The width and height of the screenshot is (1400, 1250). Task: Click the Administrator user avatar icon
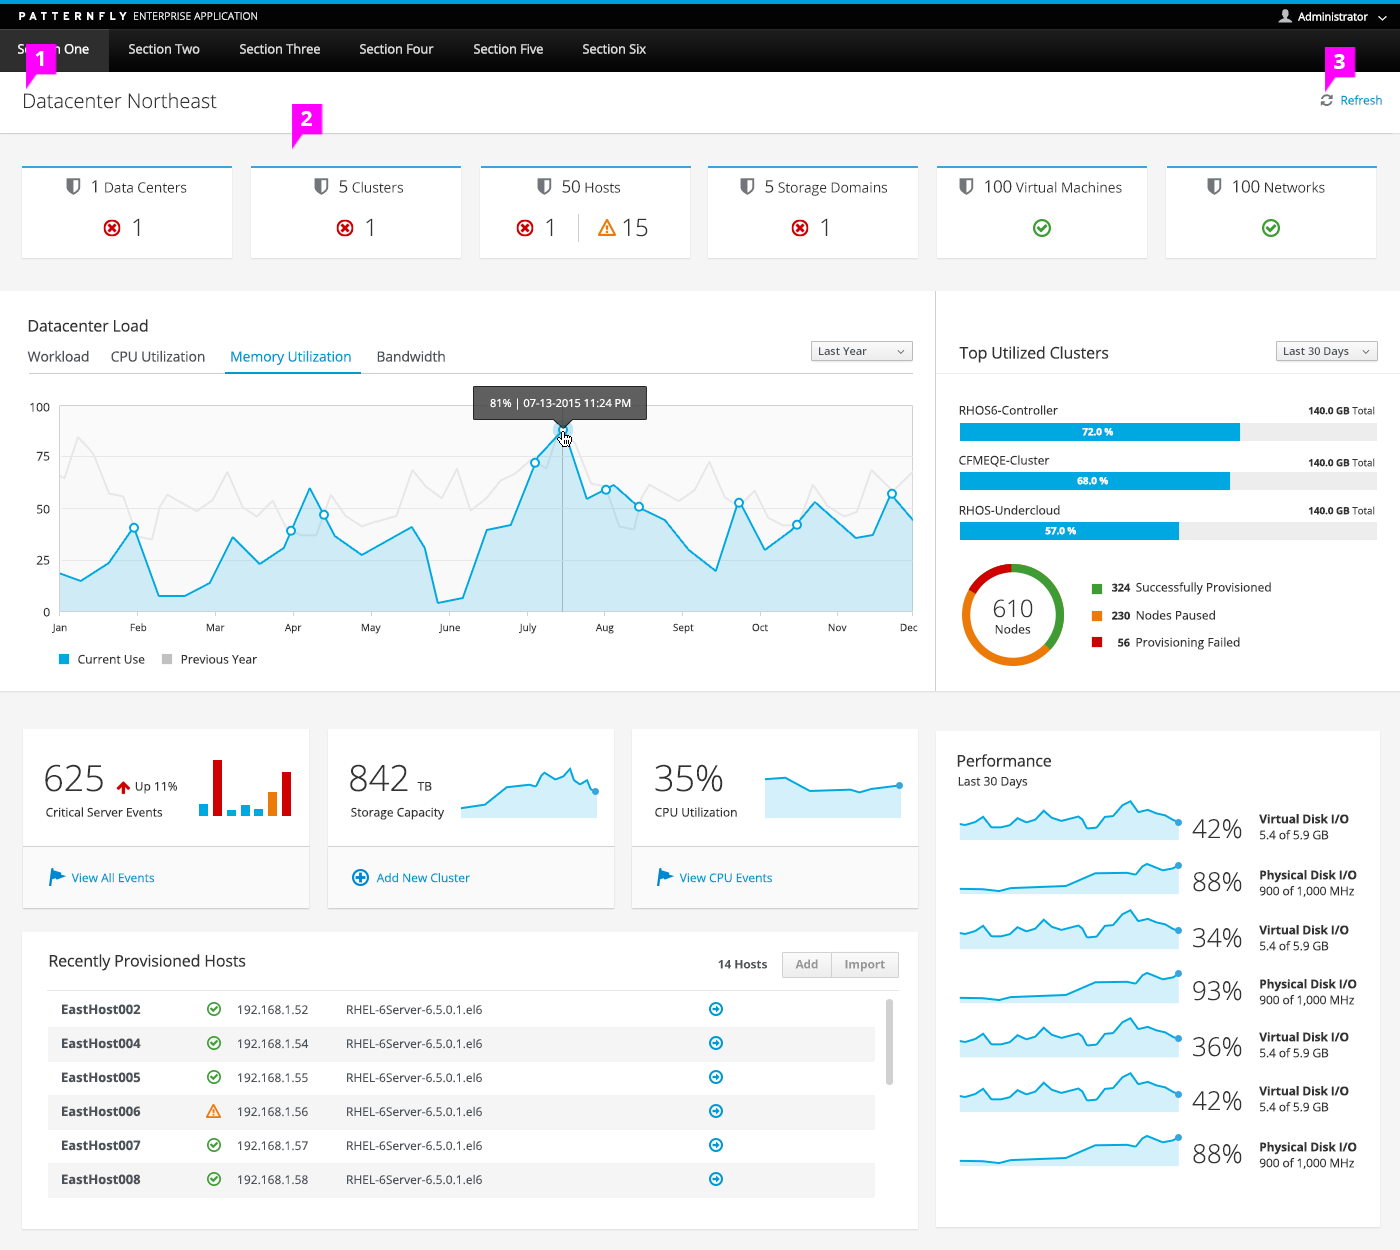[x=1285, y=16]
